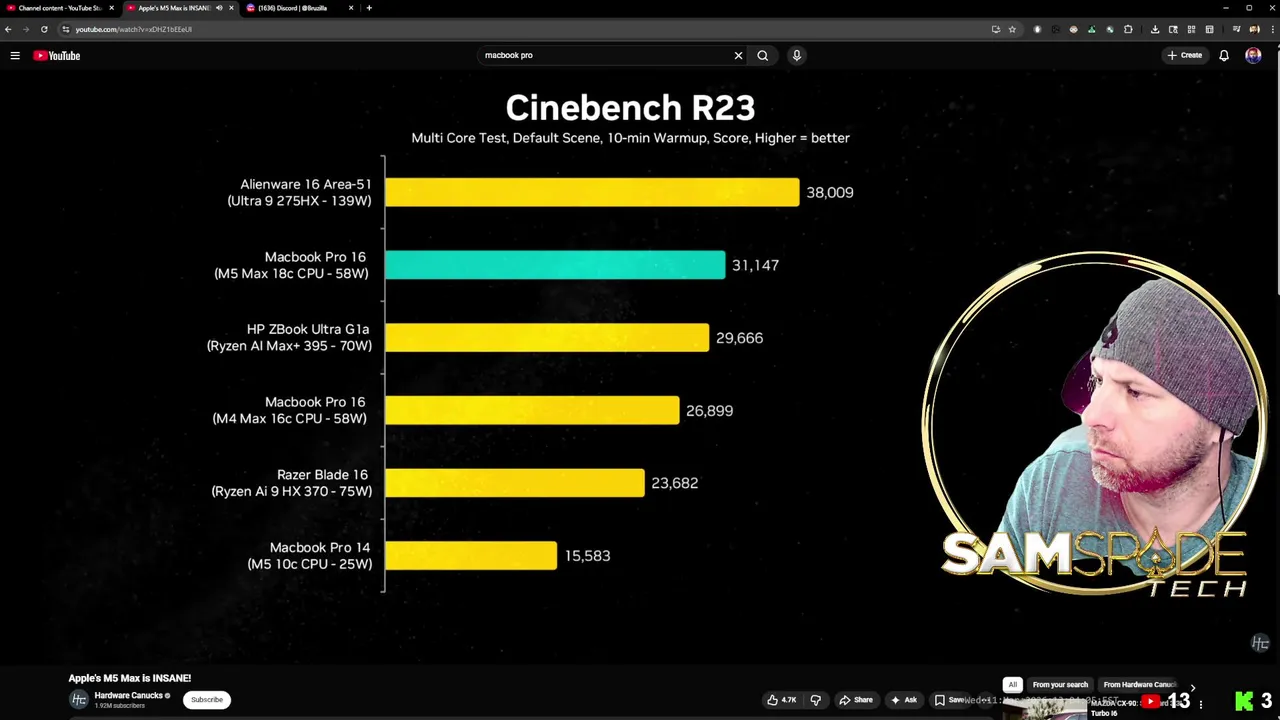Click the Ask button below the video
The height and width of the screenshot is (720, 1280).
click(x=903, y=700)
